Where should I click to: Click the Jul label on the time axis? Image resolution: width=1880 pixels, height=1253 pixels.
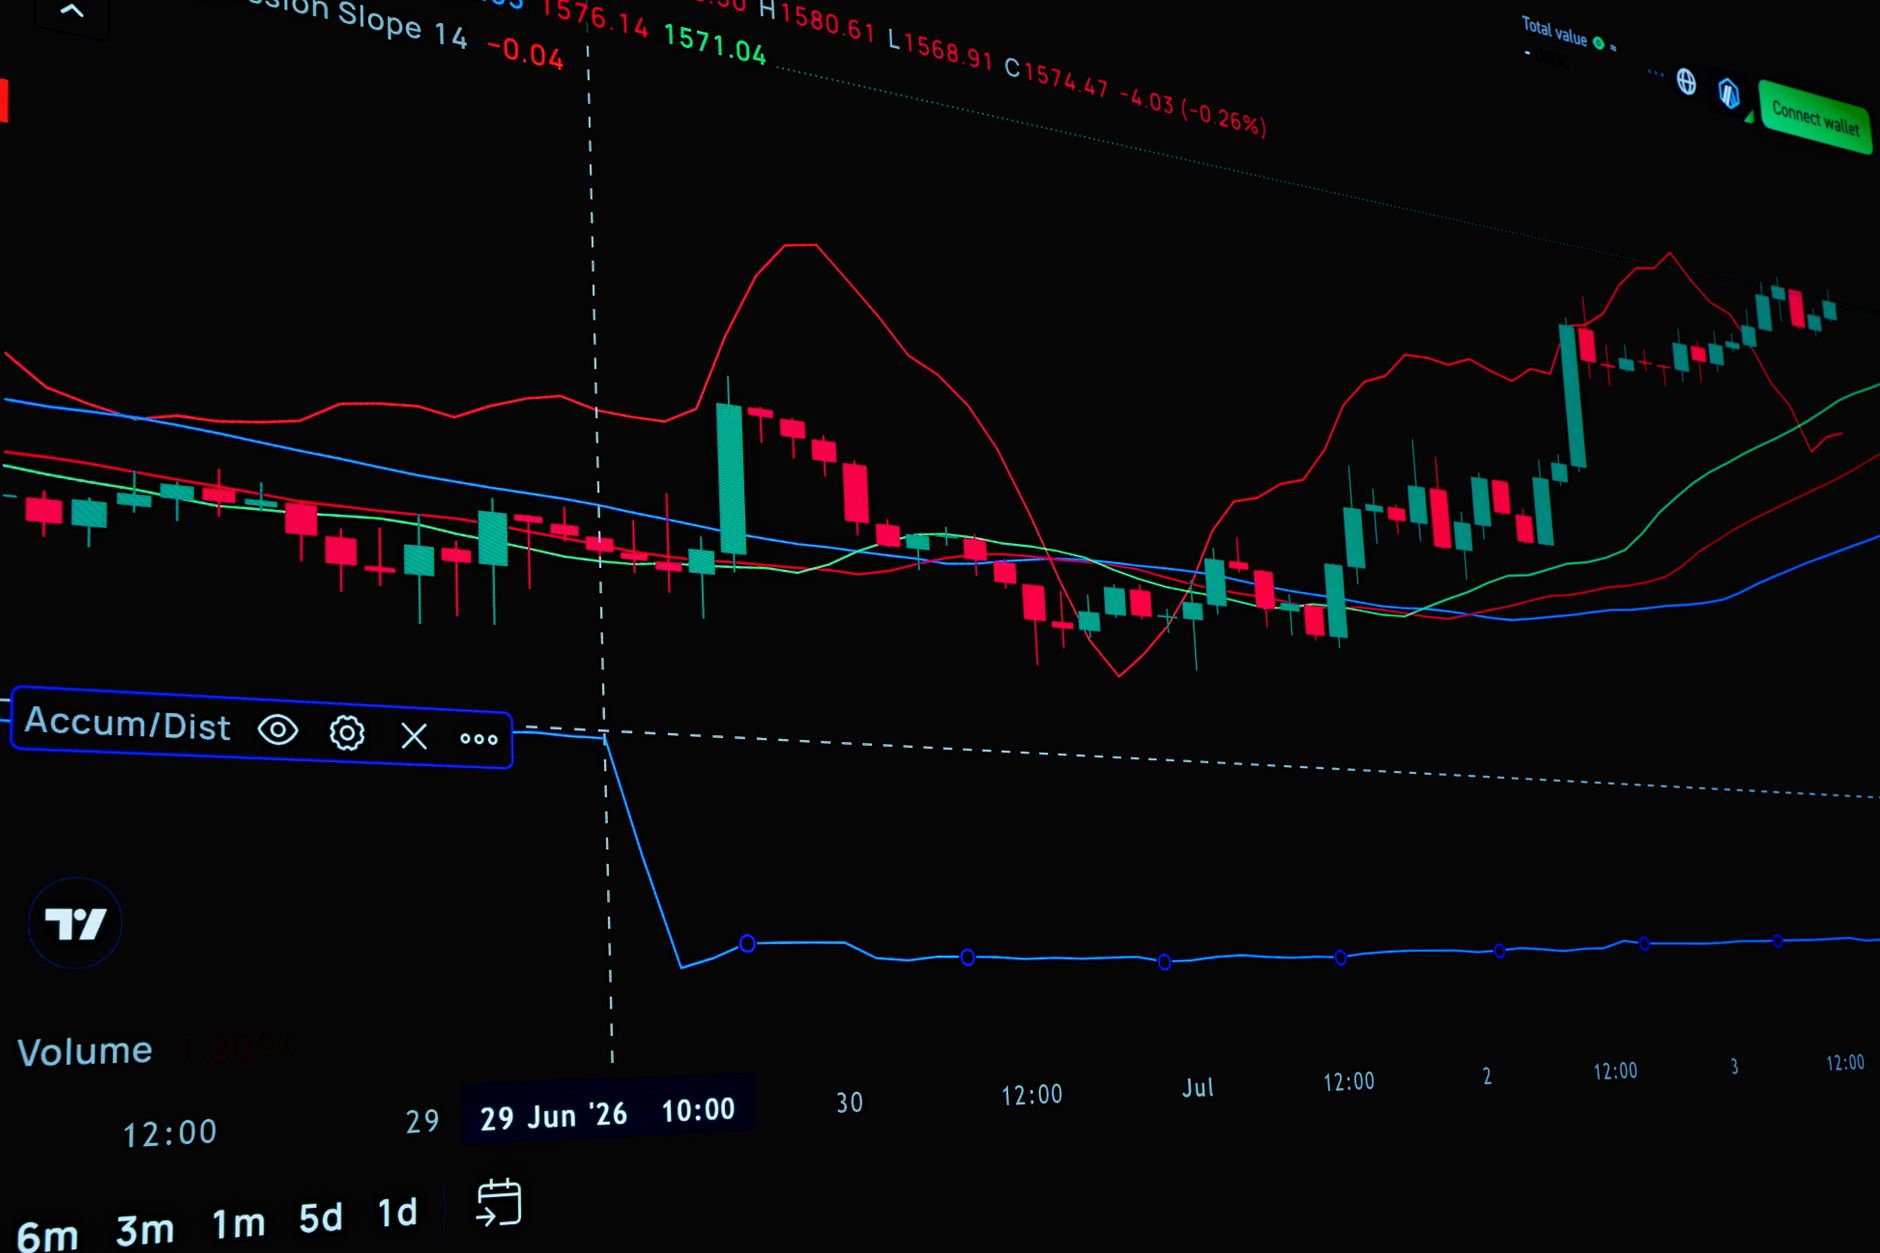[1197, 1087]
